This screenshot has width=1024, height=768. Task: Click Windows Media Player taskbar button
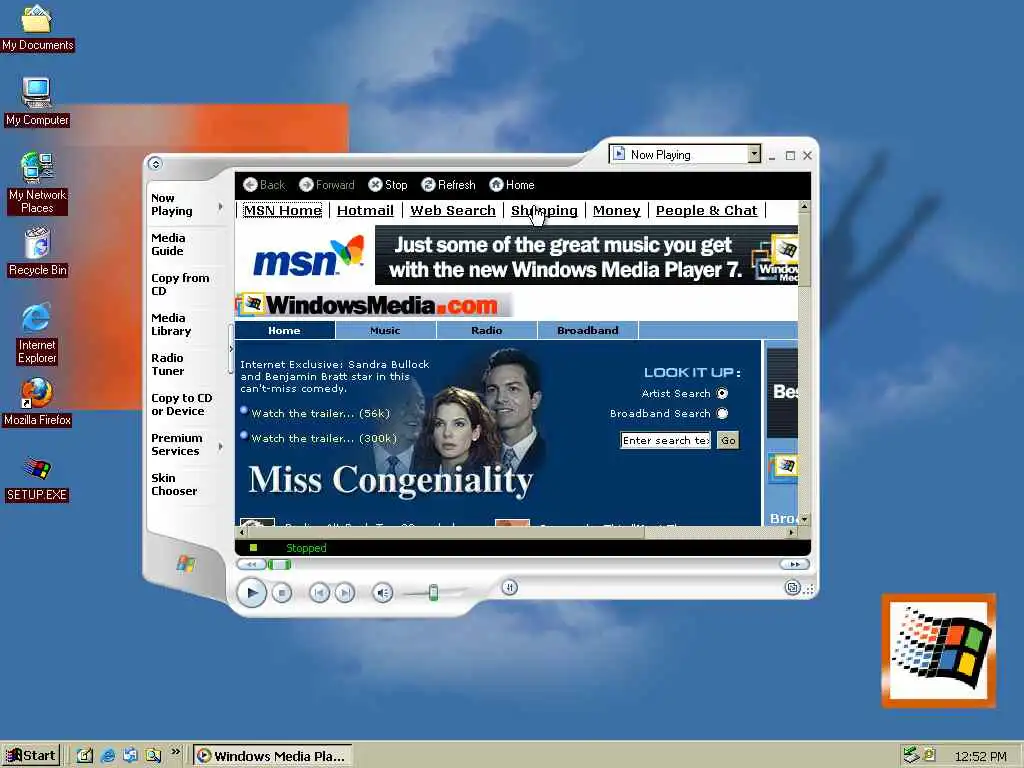pyautogui.click(x=272, y=756)
